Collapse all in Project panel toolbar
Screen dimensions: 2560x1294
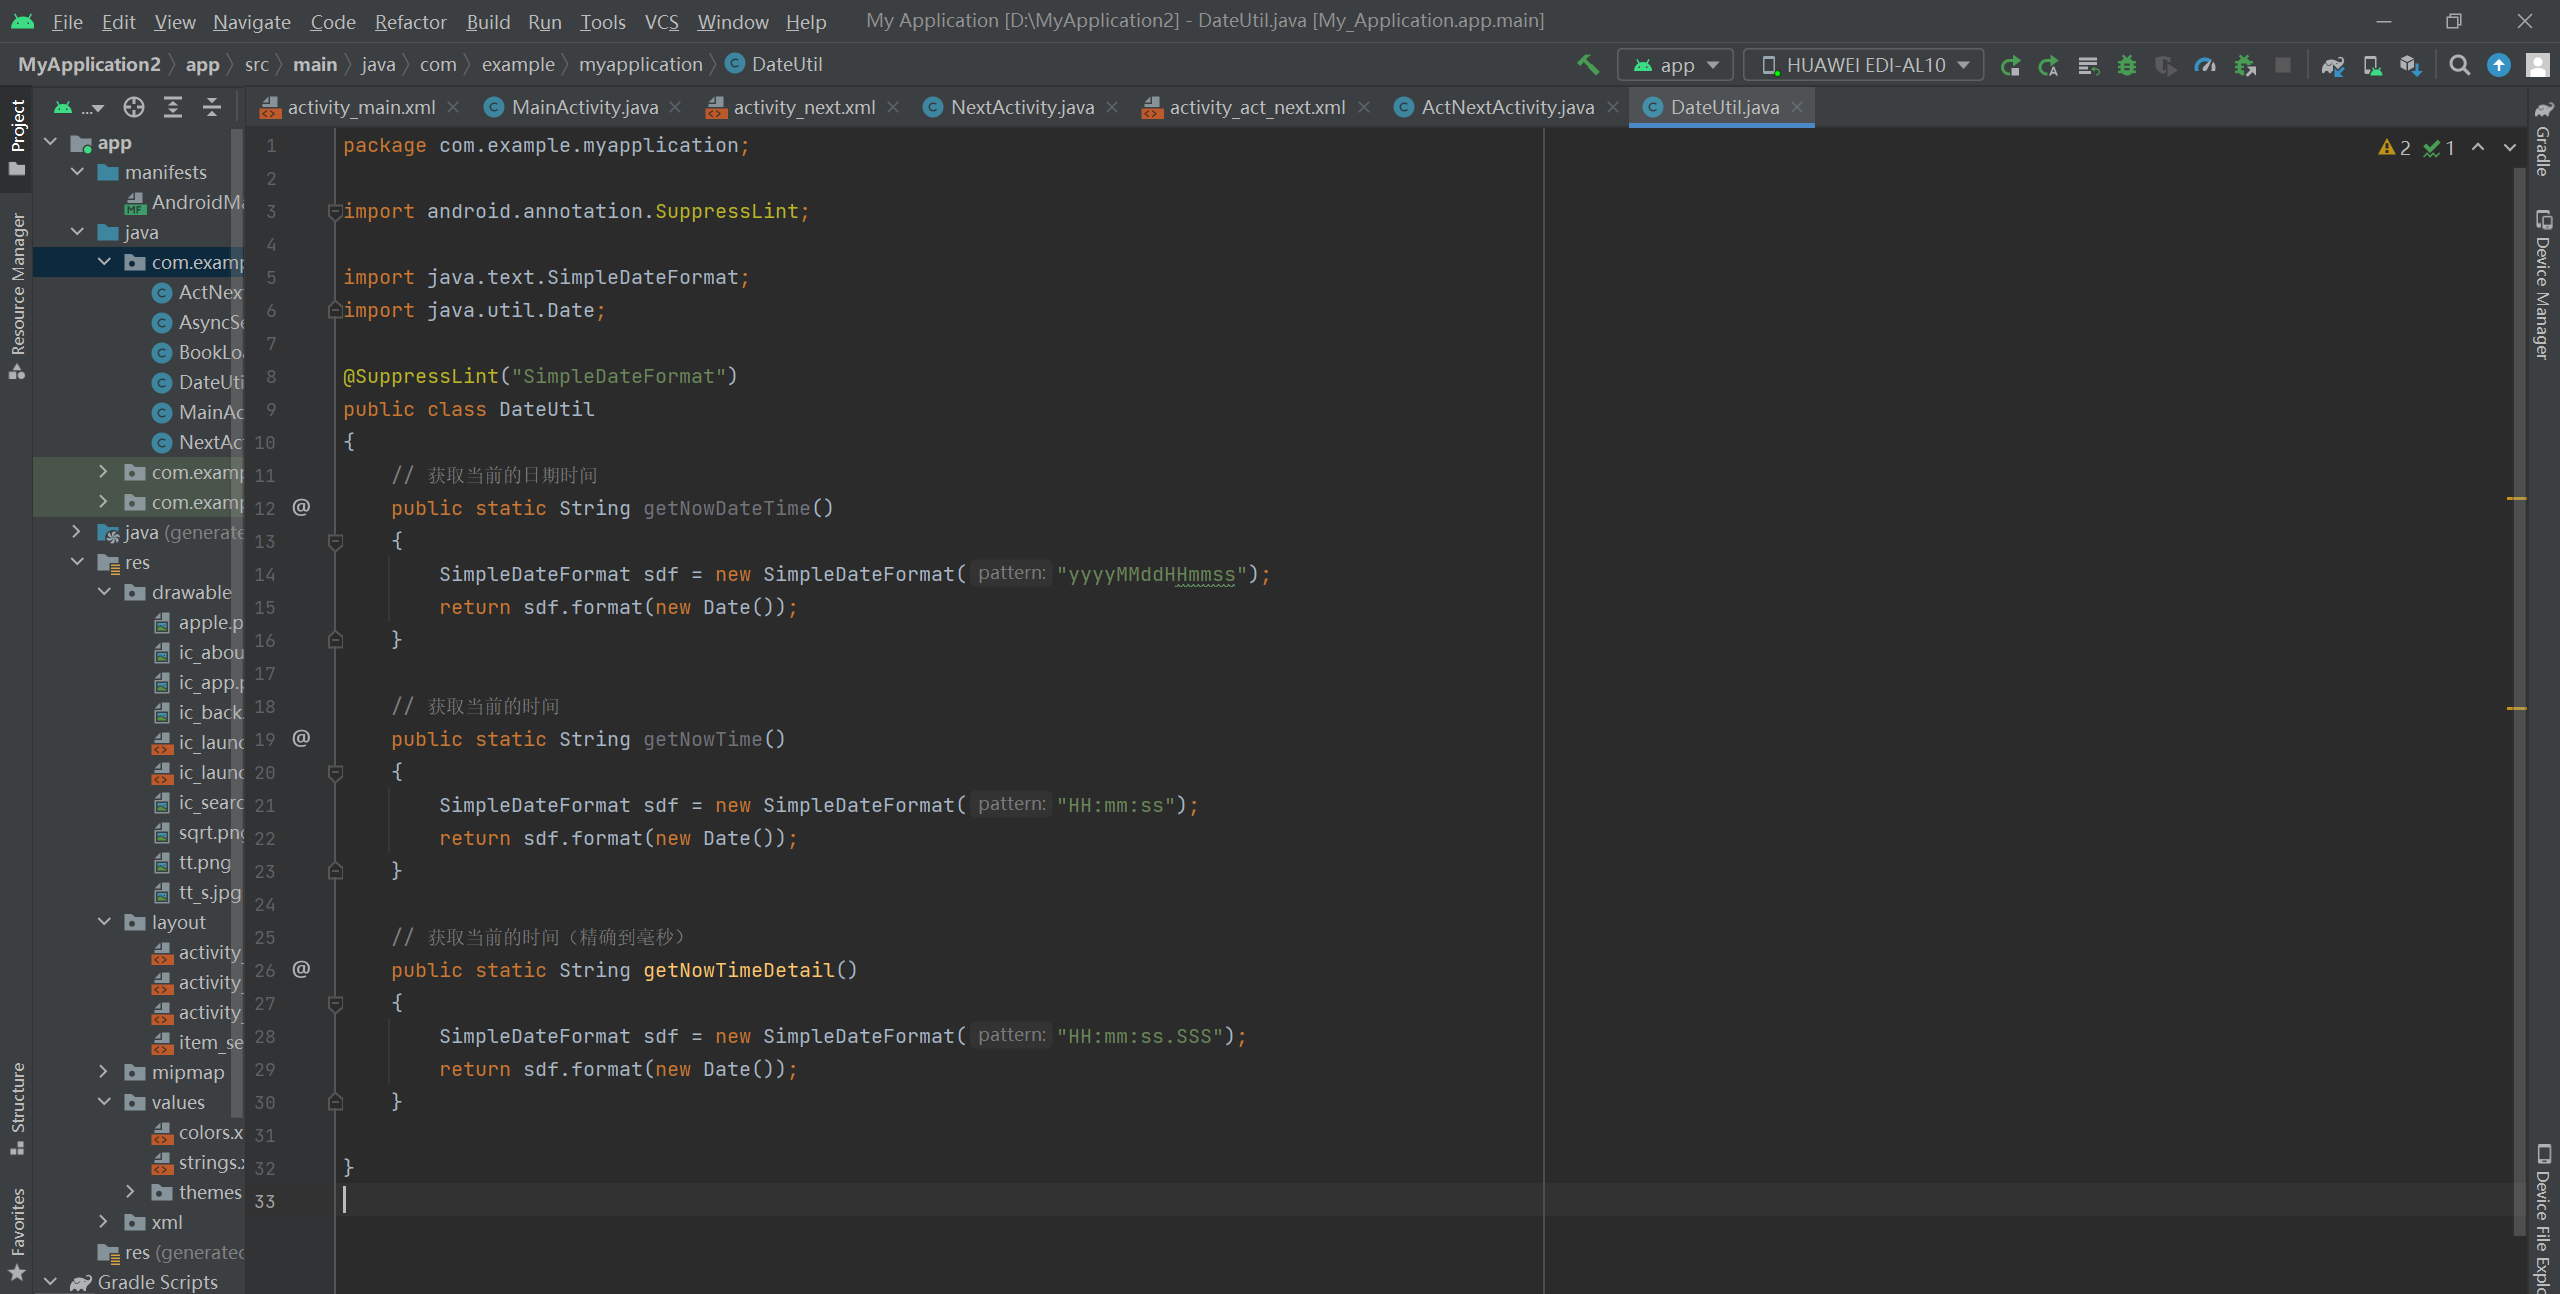[212, 107]
